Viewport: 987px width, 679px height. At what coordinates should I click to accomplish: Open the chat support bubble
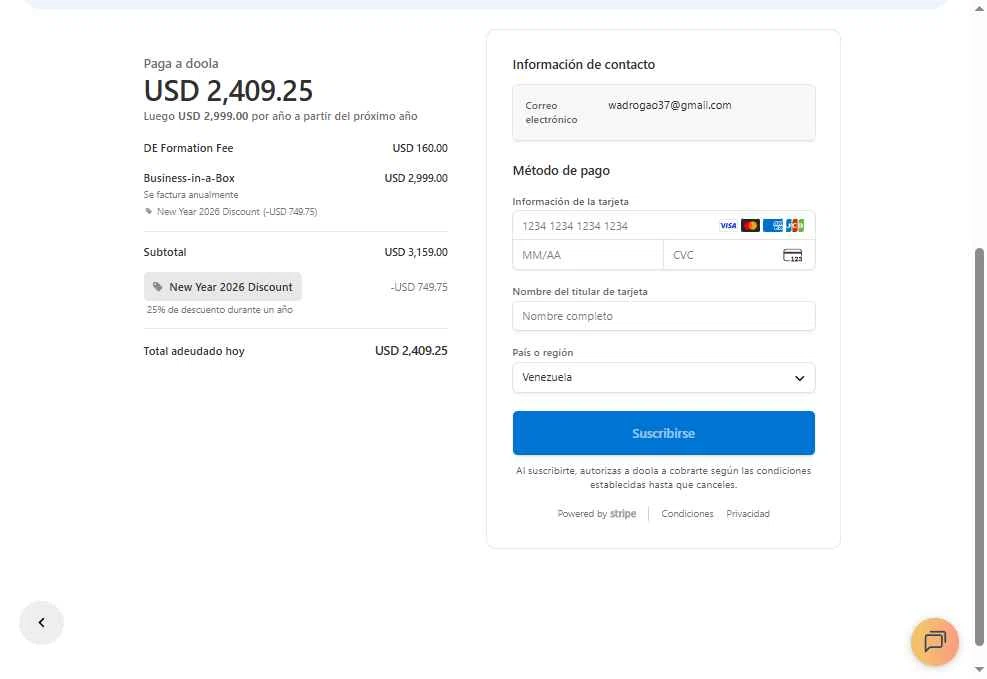pos(935,641)
